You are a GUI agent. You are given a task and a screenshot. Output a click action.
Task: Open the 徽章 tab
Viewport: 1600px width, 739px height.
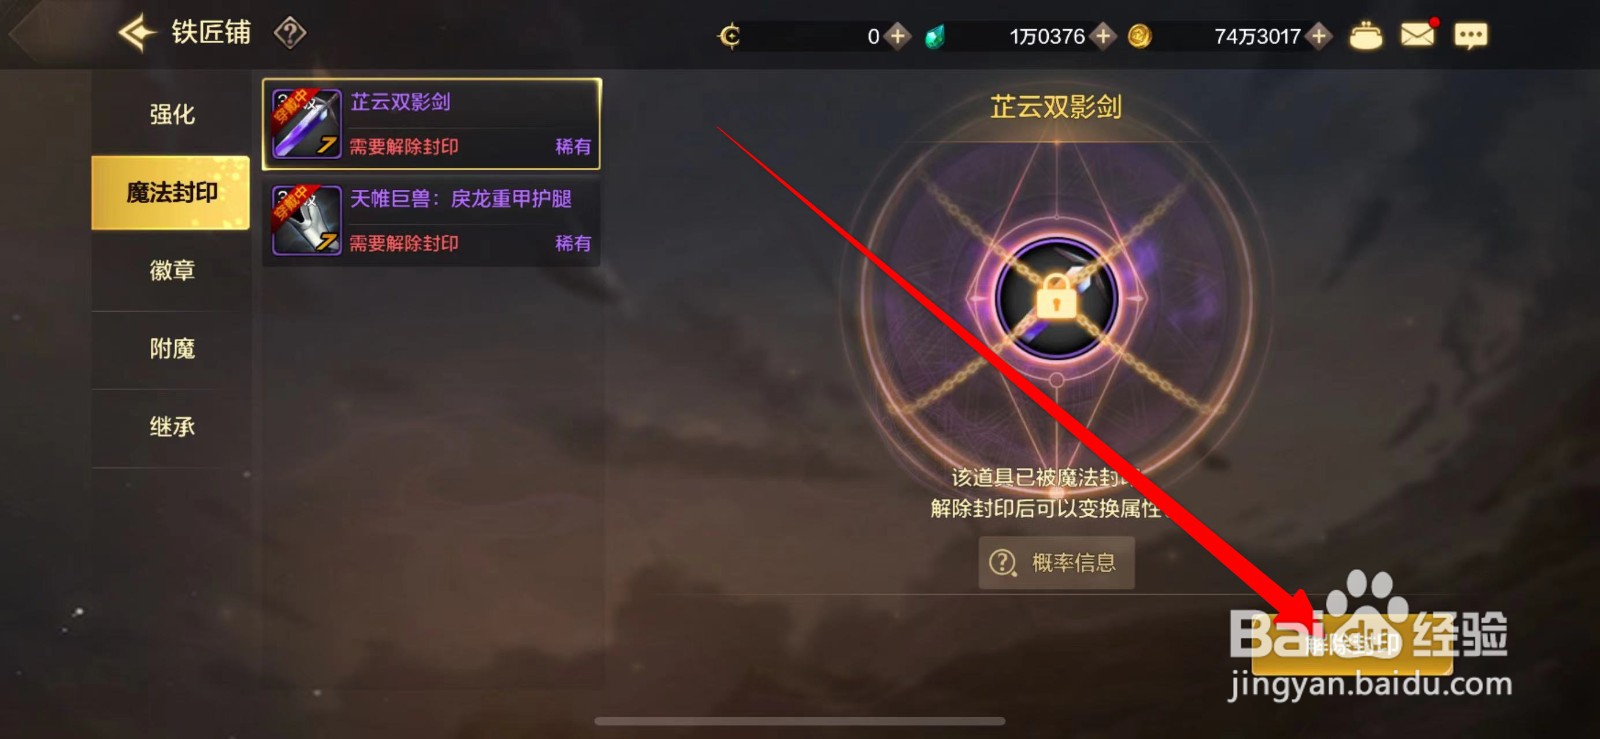(171, 271)
